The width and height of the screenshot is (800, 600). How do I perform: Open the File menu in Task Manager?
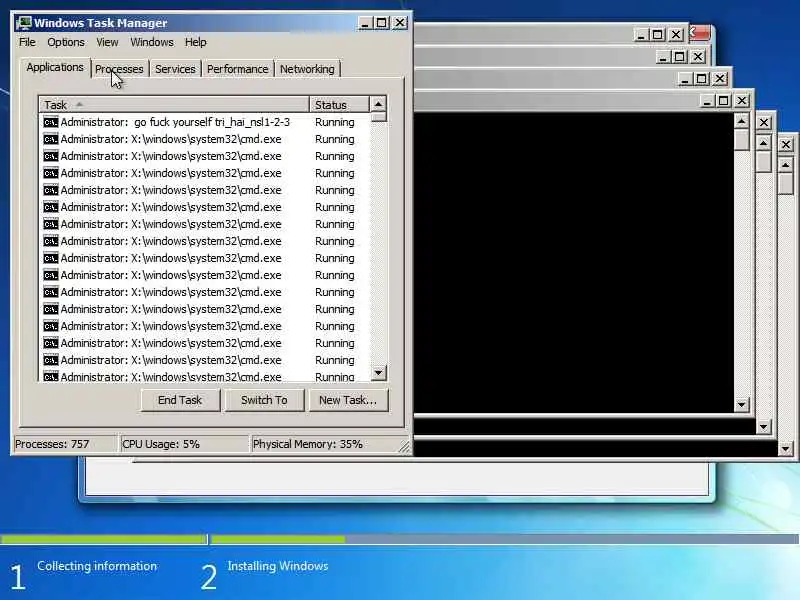tap(27, 42)
